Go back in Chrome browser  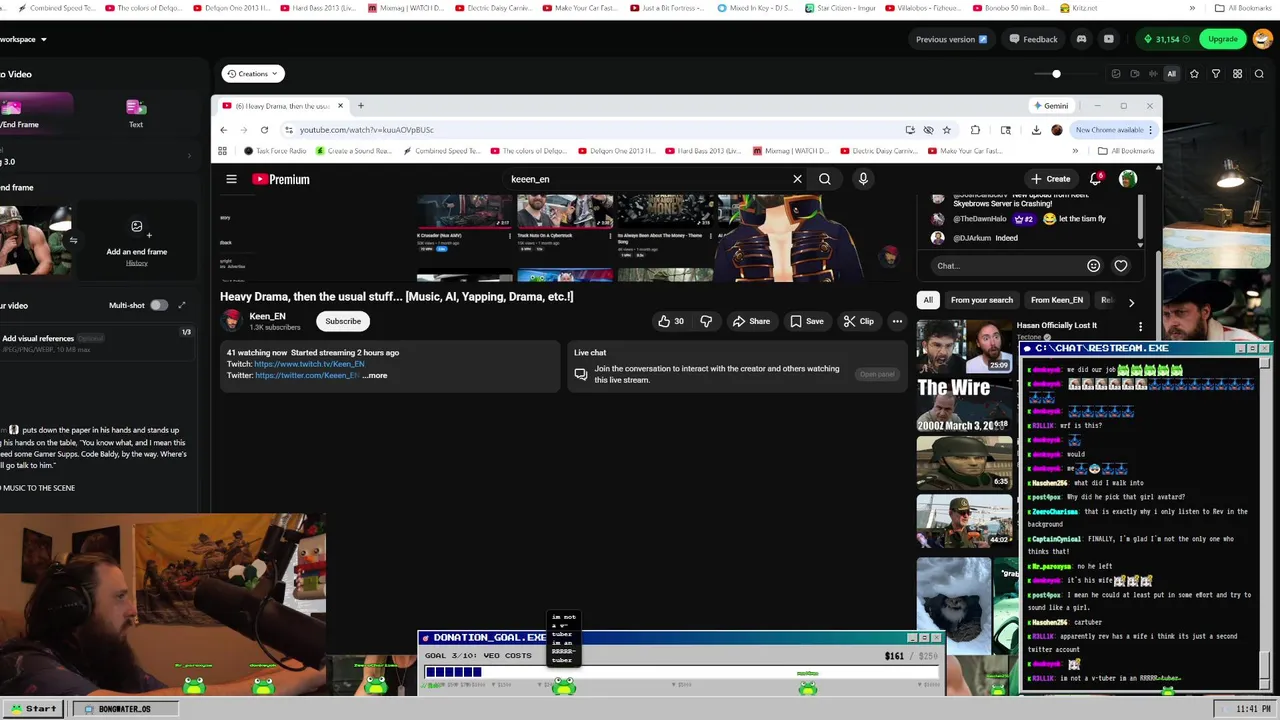pos(223,129)
